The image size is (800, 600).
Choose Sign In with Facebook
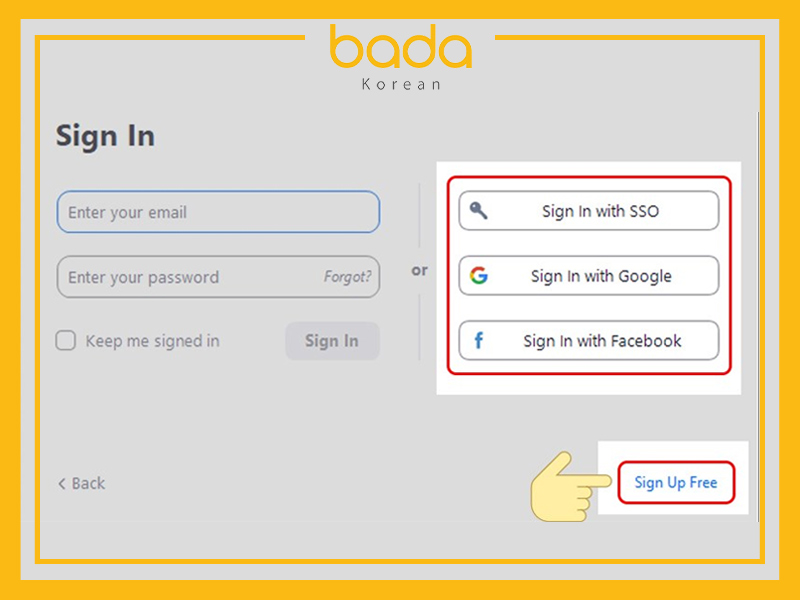tap(589, 341)
